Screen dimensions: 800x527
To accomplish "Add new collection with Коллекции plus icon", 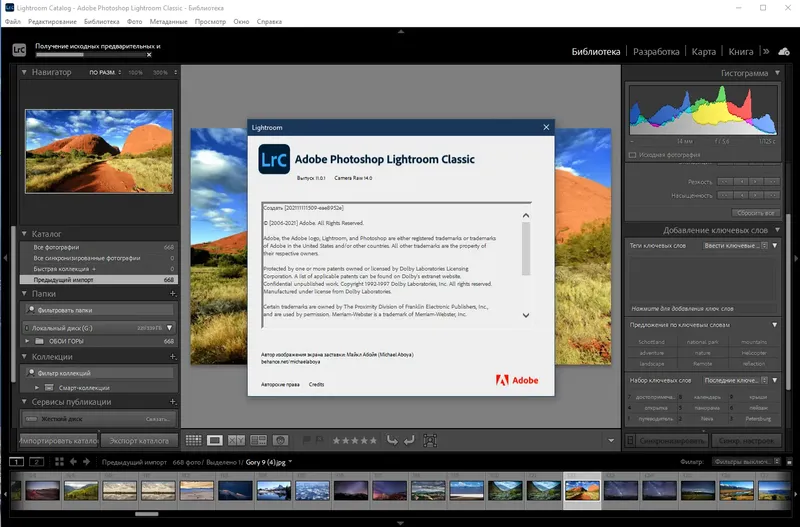I will 172,357.
